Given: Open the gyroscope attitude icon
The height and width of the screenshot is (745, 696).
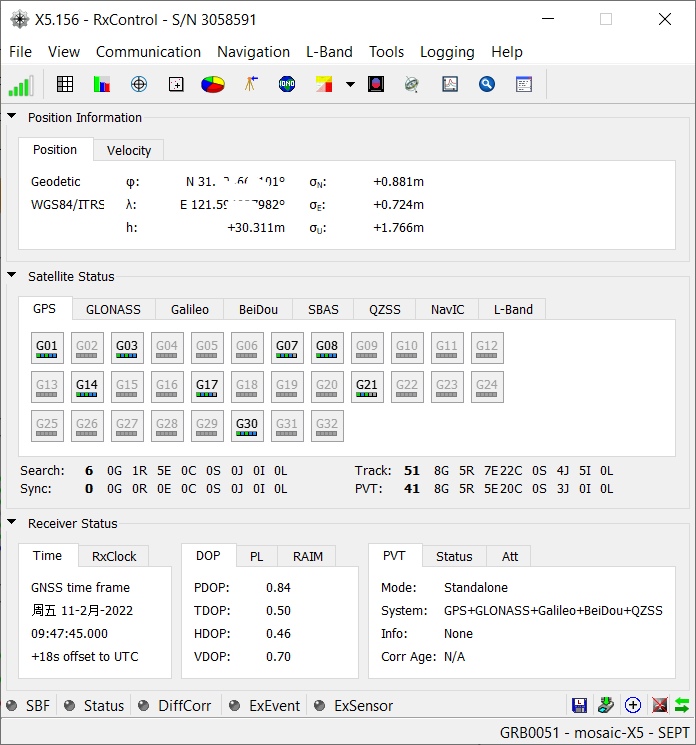Looking at the screenshot, I should tap(411, 85).
